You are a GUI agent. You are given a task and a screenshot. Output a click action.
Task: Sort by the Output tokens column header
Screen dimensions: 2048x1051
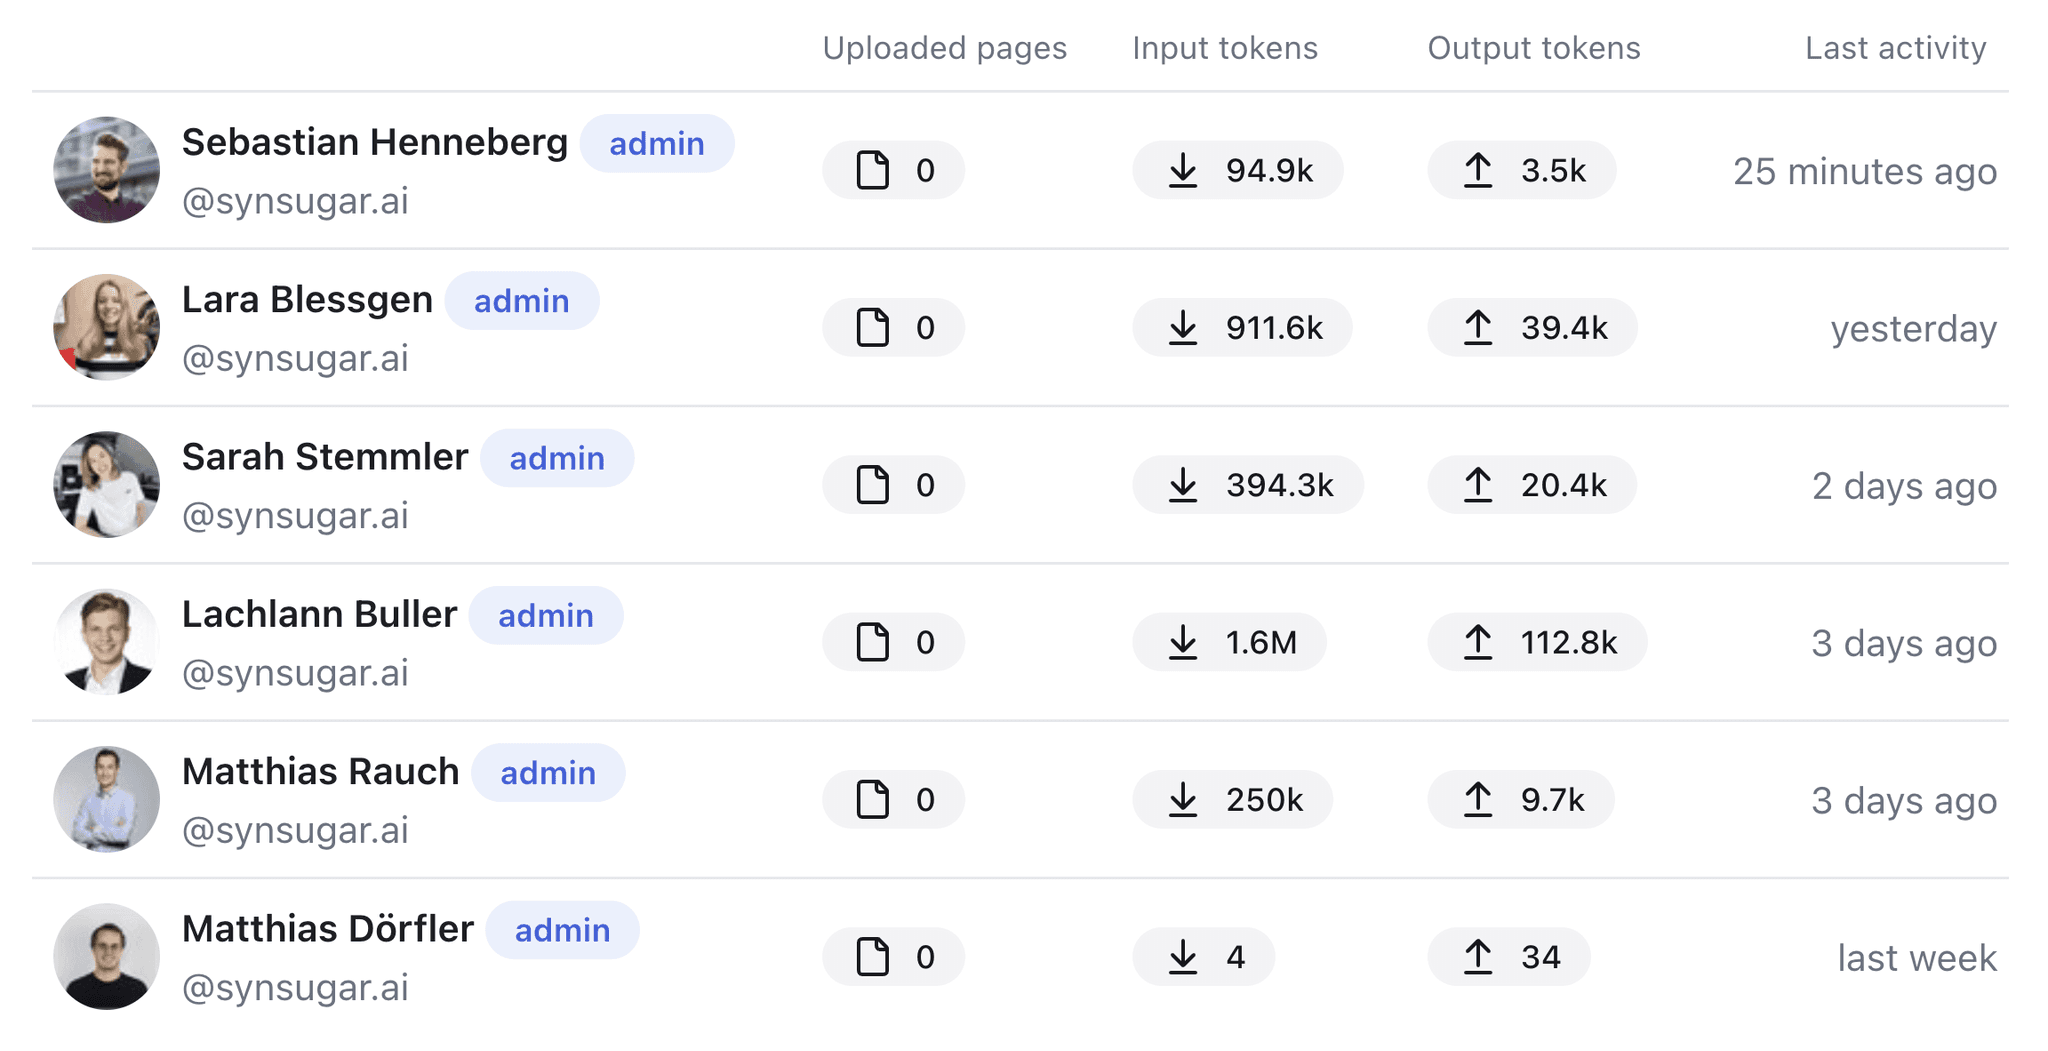(1534, 48)
